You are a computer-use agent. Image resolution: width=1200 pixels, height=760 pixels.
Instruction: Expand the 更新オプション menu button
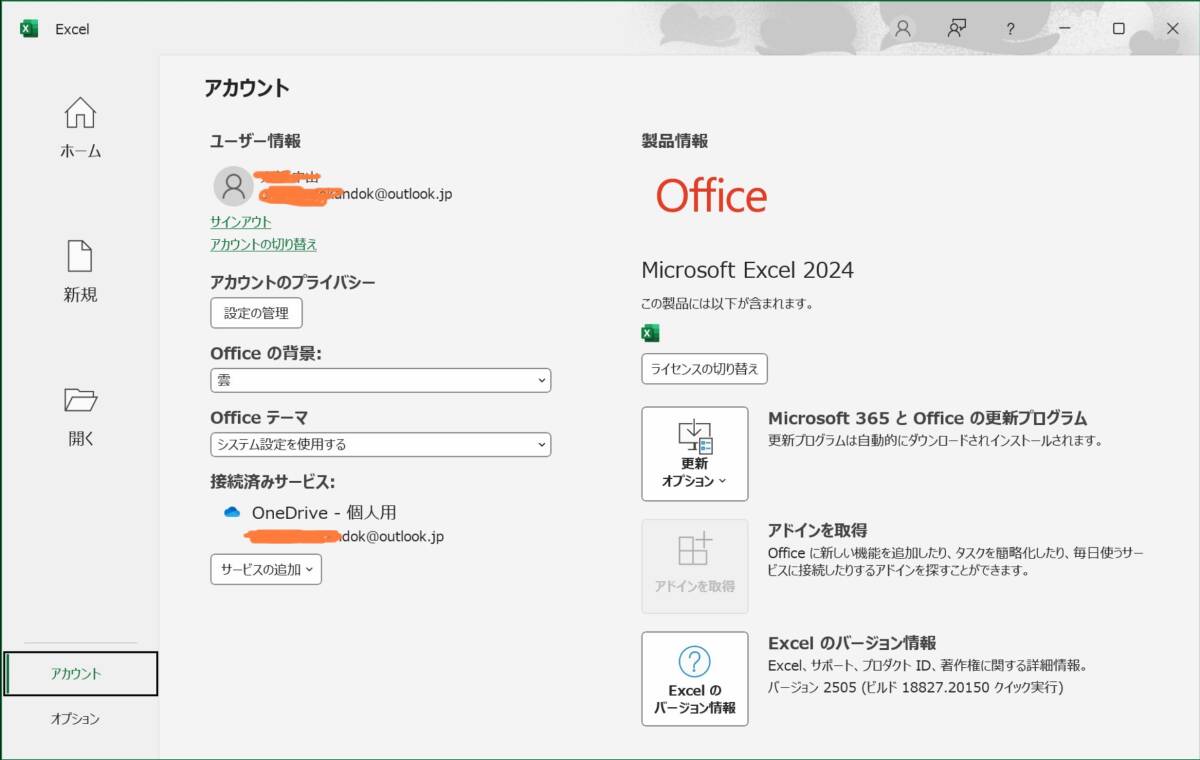[x=694, y=454]
